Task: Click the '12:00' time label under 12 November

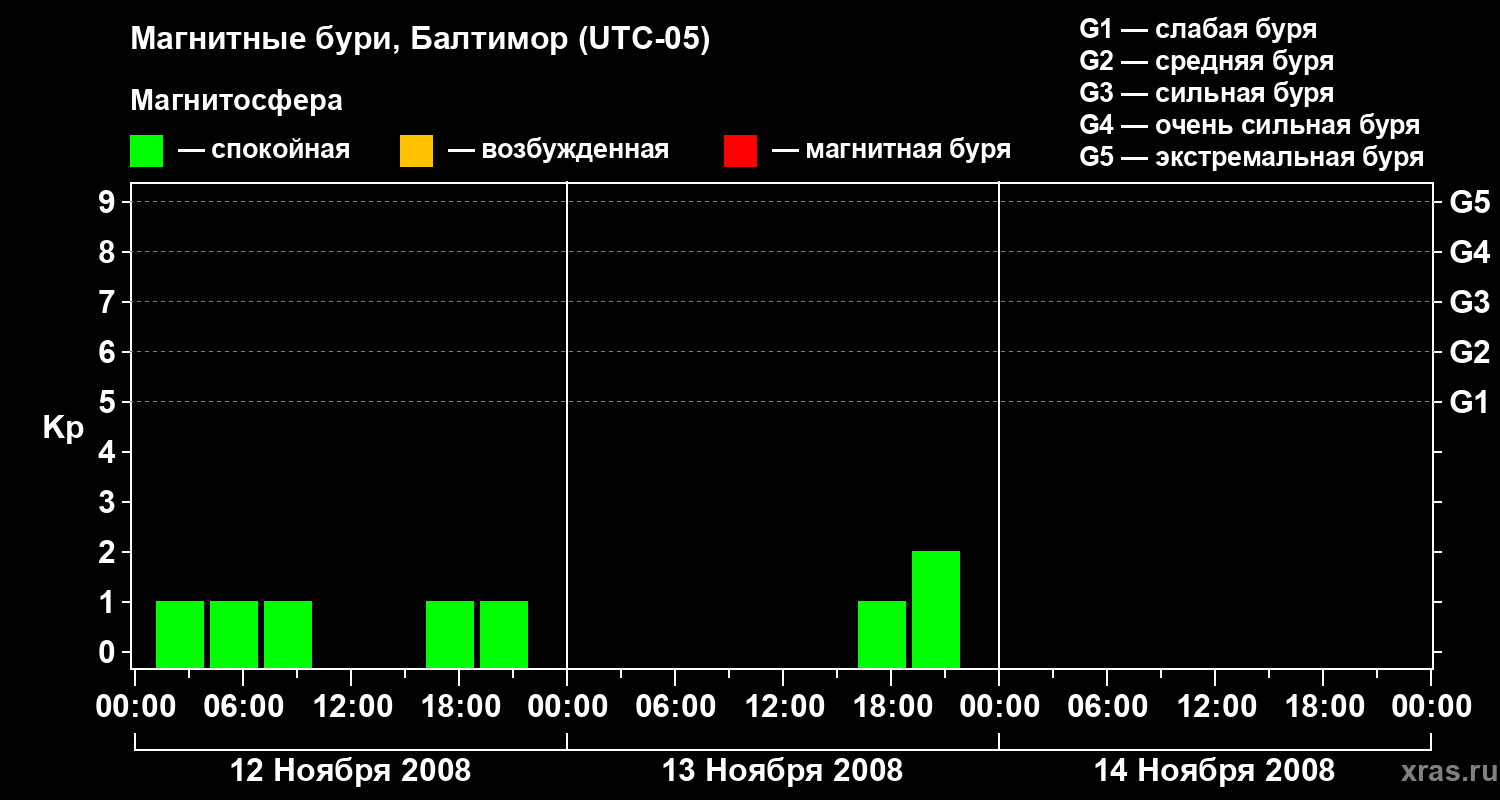Action: 351,707
